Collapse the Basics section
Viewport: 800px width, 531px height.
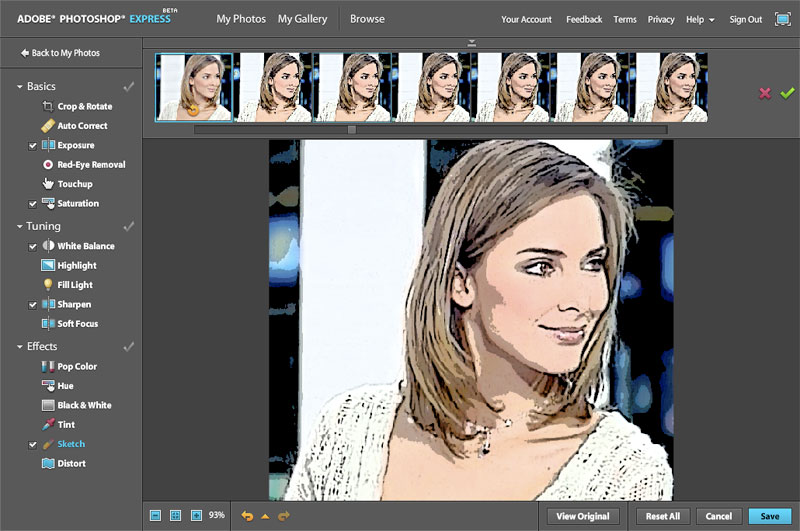pyautogui.click(x=20, y=87)
